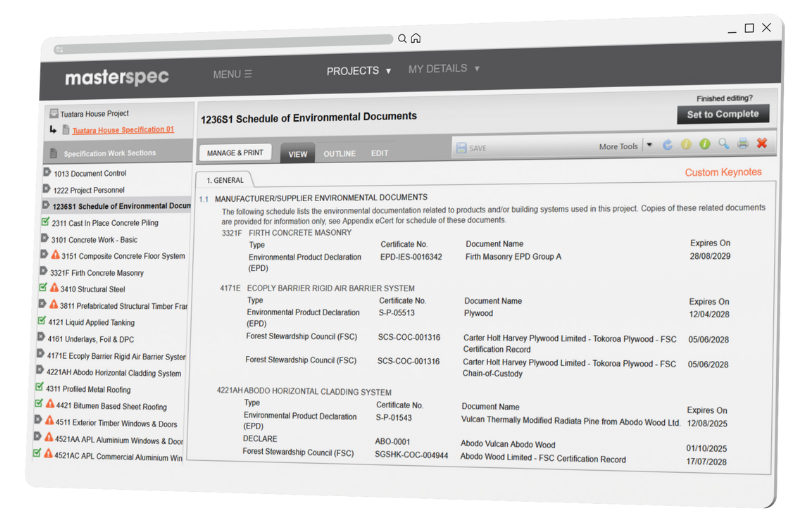Screen dimensions: 810x523
Task: Click heading MANUFACTURER/SUPPLIER ENVIRONMENTAL DOCUMENTS
Action: (321, 198)
